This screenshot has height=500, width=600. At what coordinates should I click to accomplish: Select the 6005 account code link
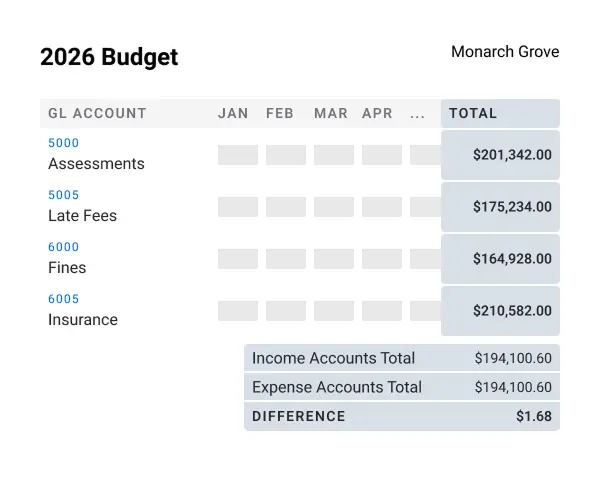(63, 299)
